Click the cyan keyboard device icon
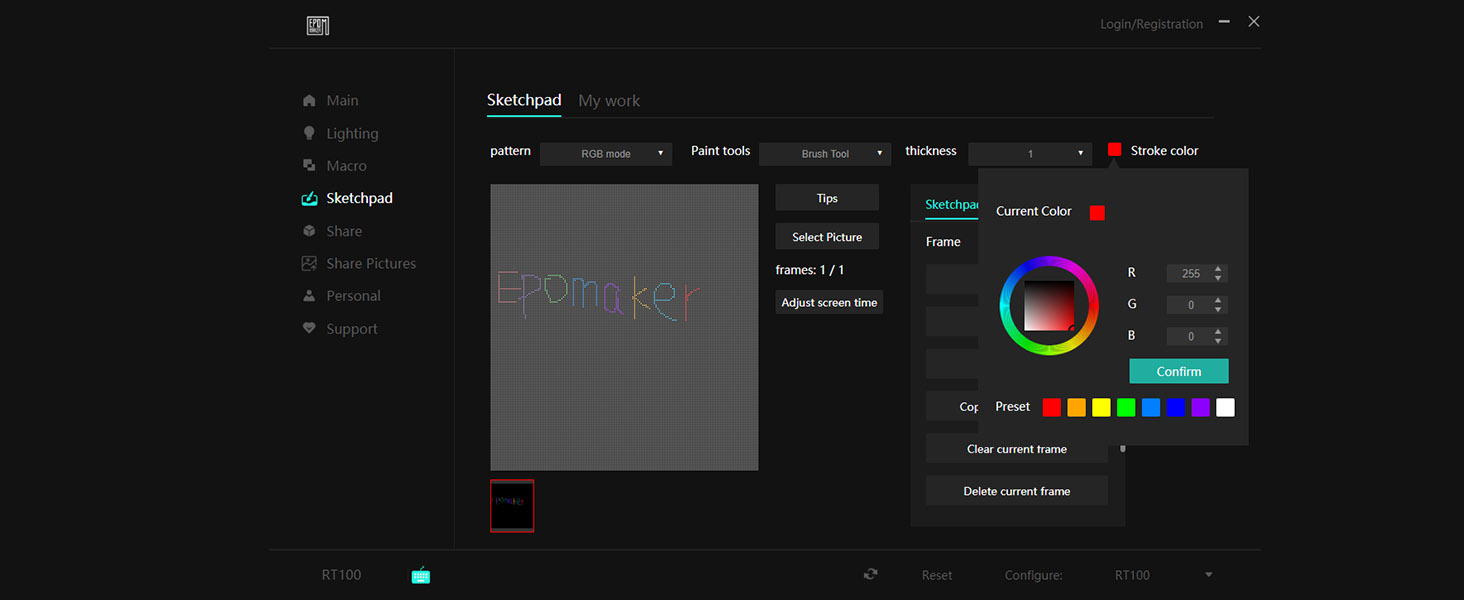 click(421, 575)
